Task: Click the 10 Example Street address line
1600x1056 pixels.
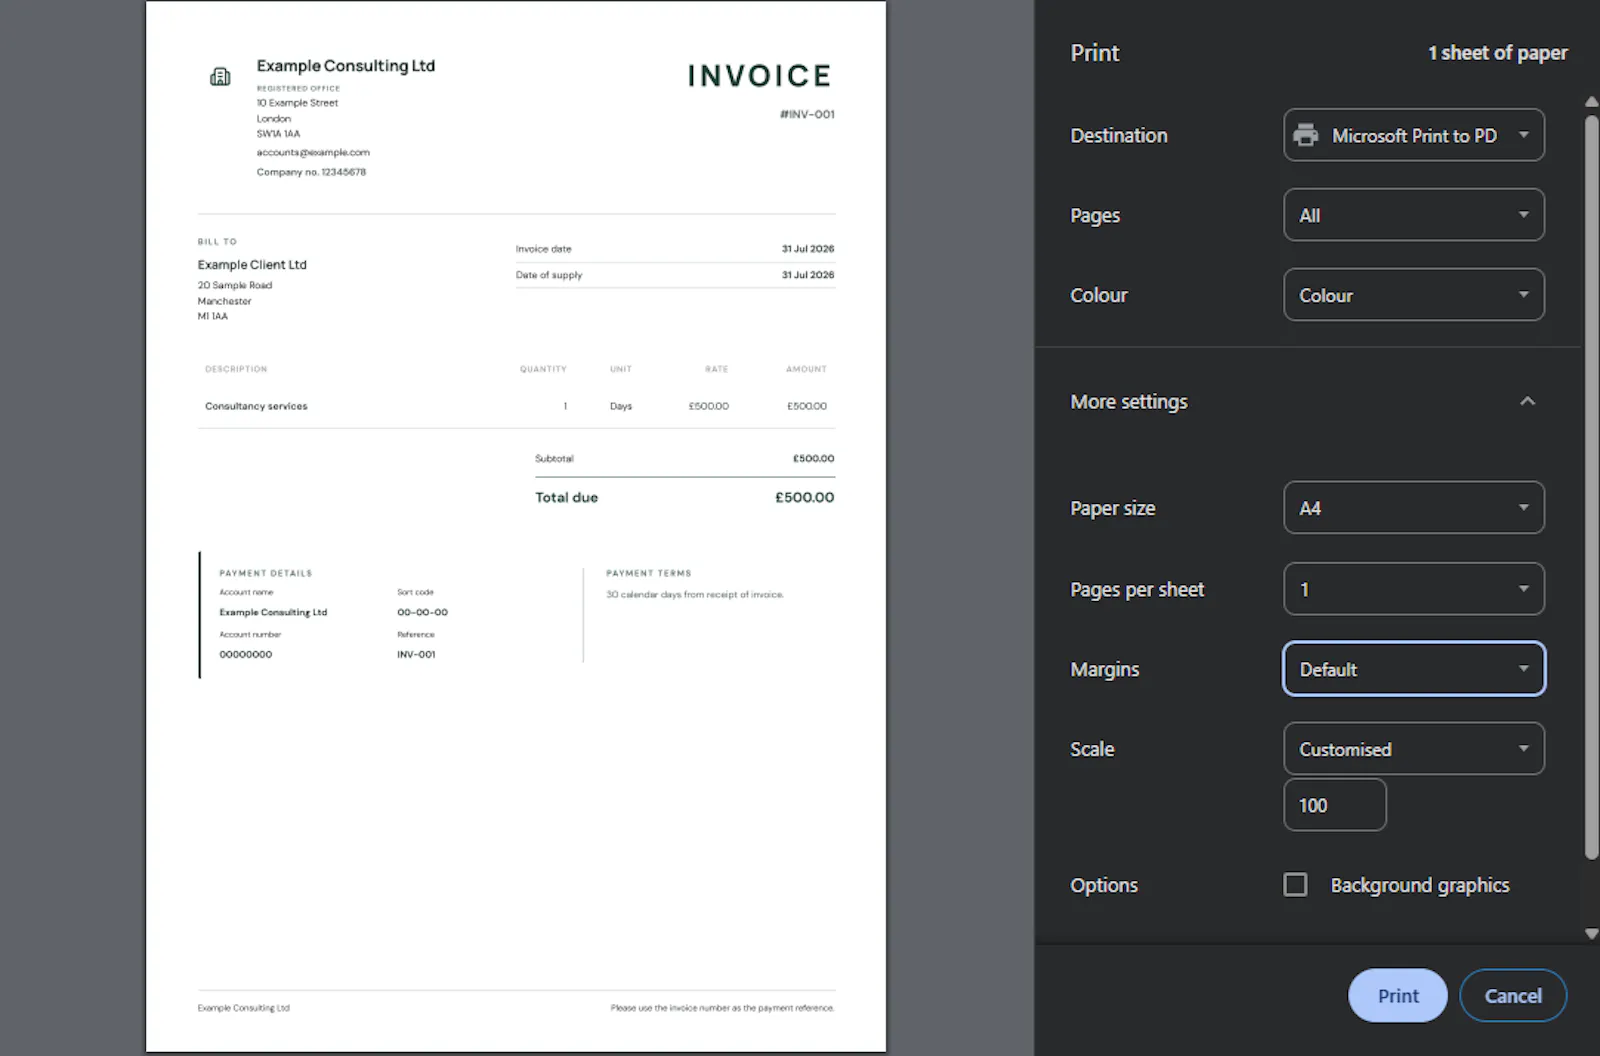Action: 297,103
